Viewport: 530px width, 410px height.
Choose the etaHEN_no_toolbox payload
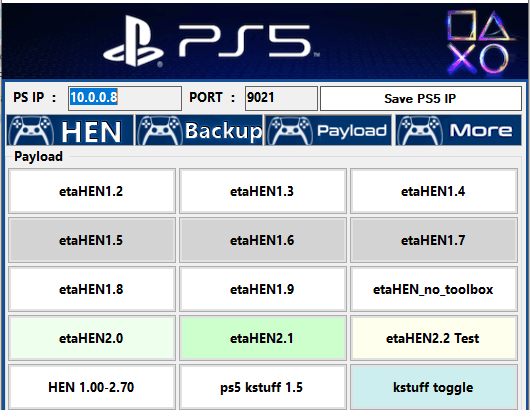click(434, 289)
